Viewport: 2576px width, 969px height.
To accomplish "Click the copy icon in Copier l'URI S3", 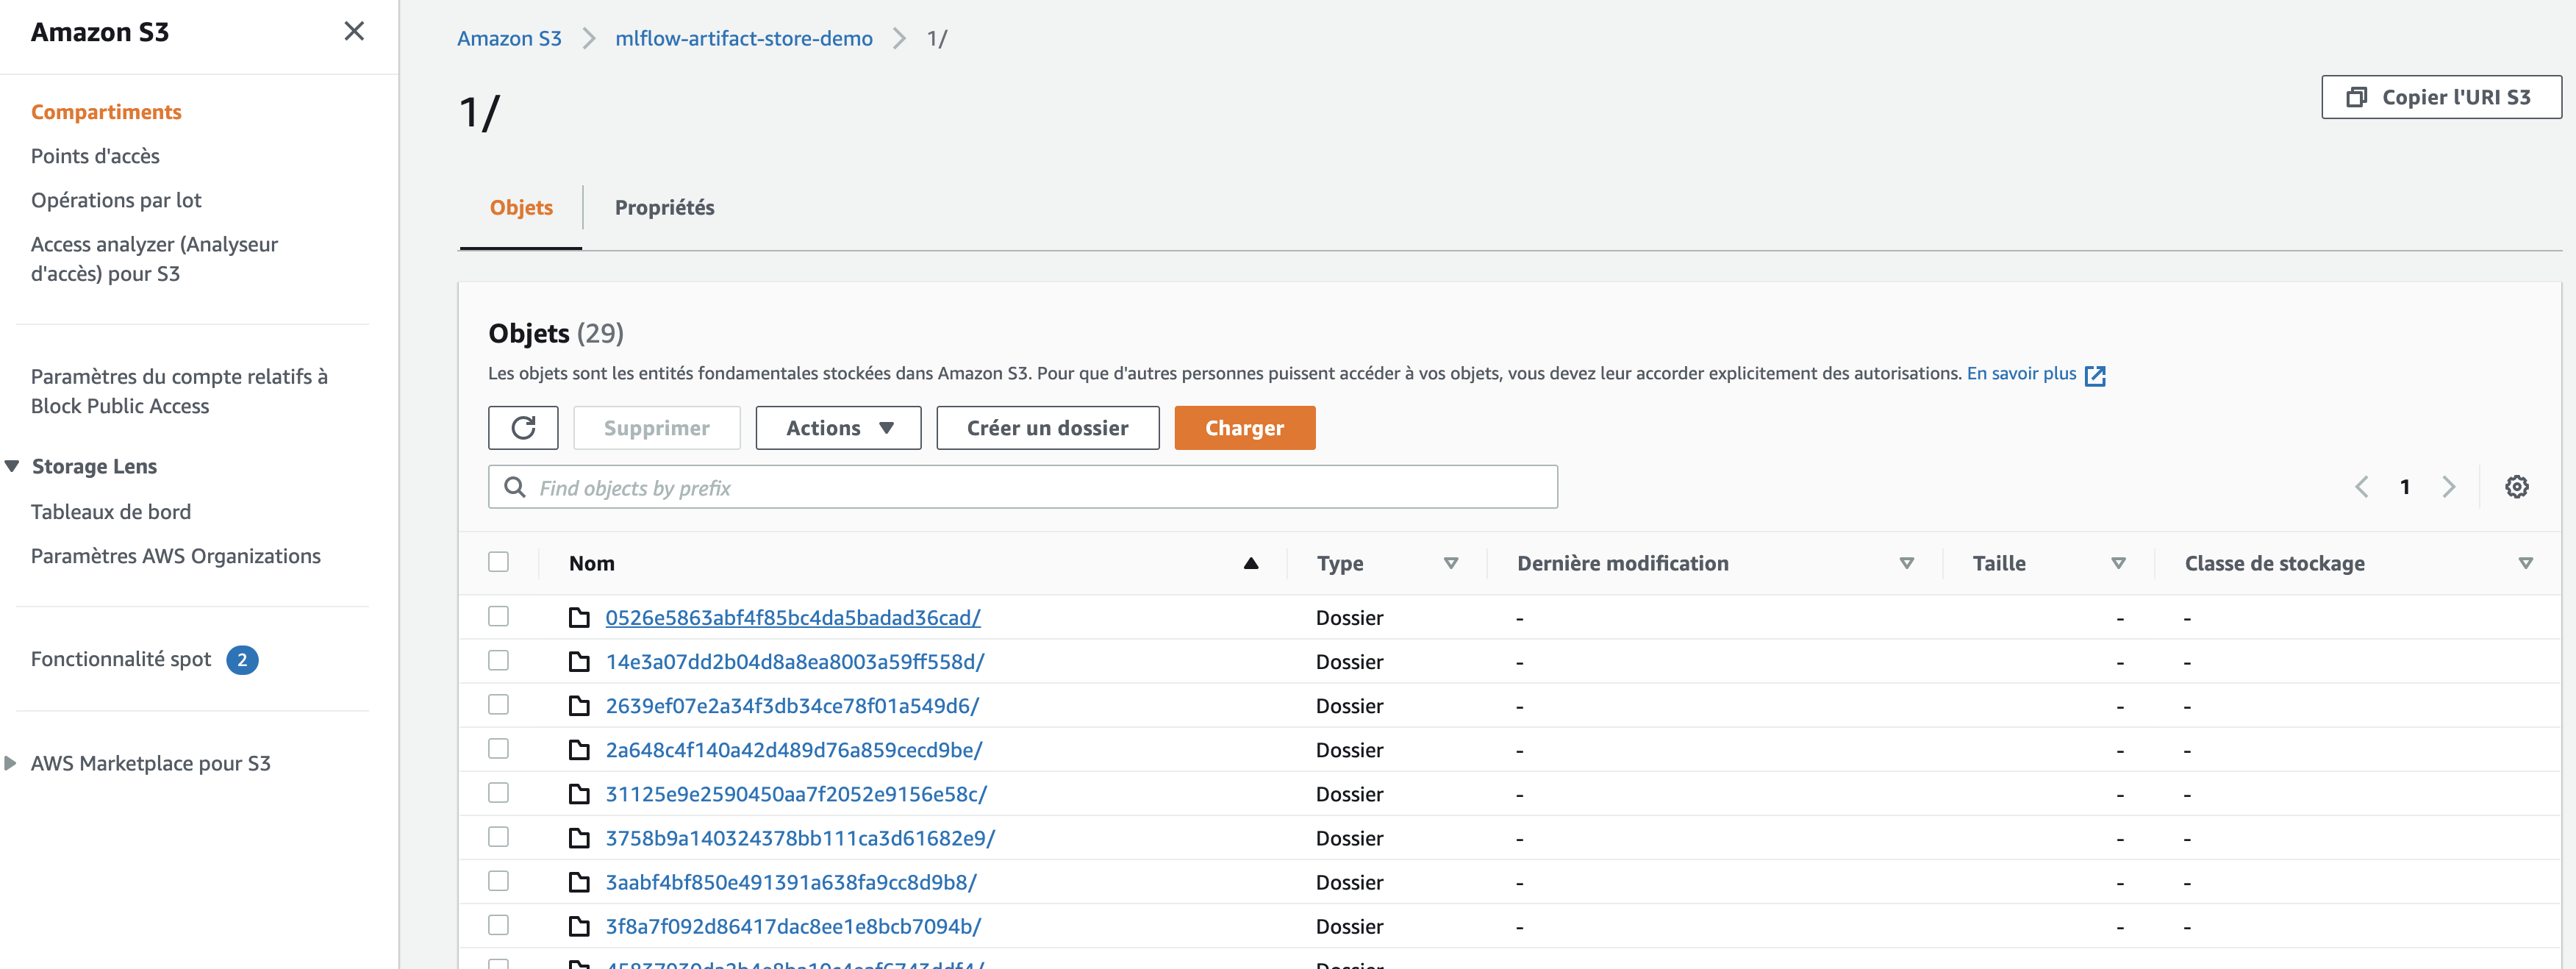I will coord(2356,97).
